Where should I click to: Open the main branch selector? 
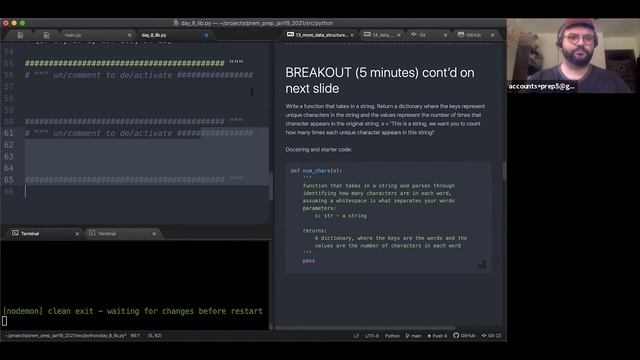click(413, 336)
